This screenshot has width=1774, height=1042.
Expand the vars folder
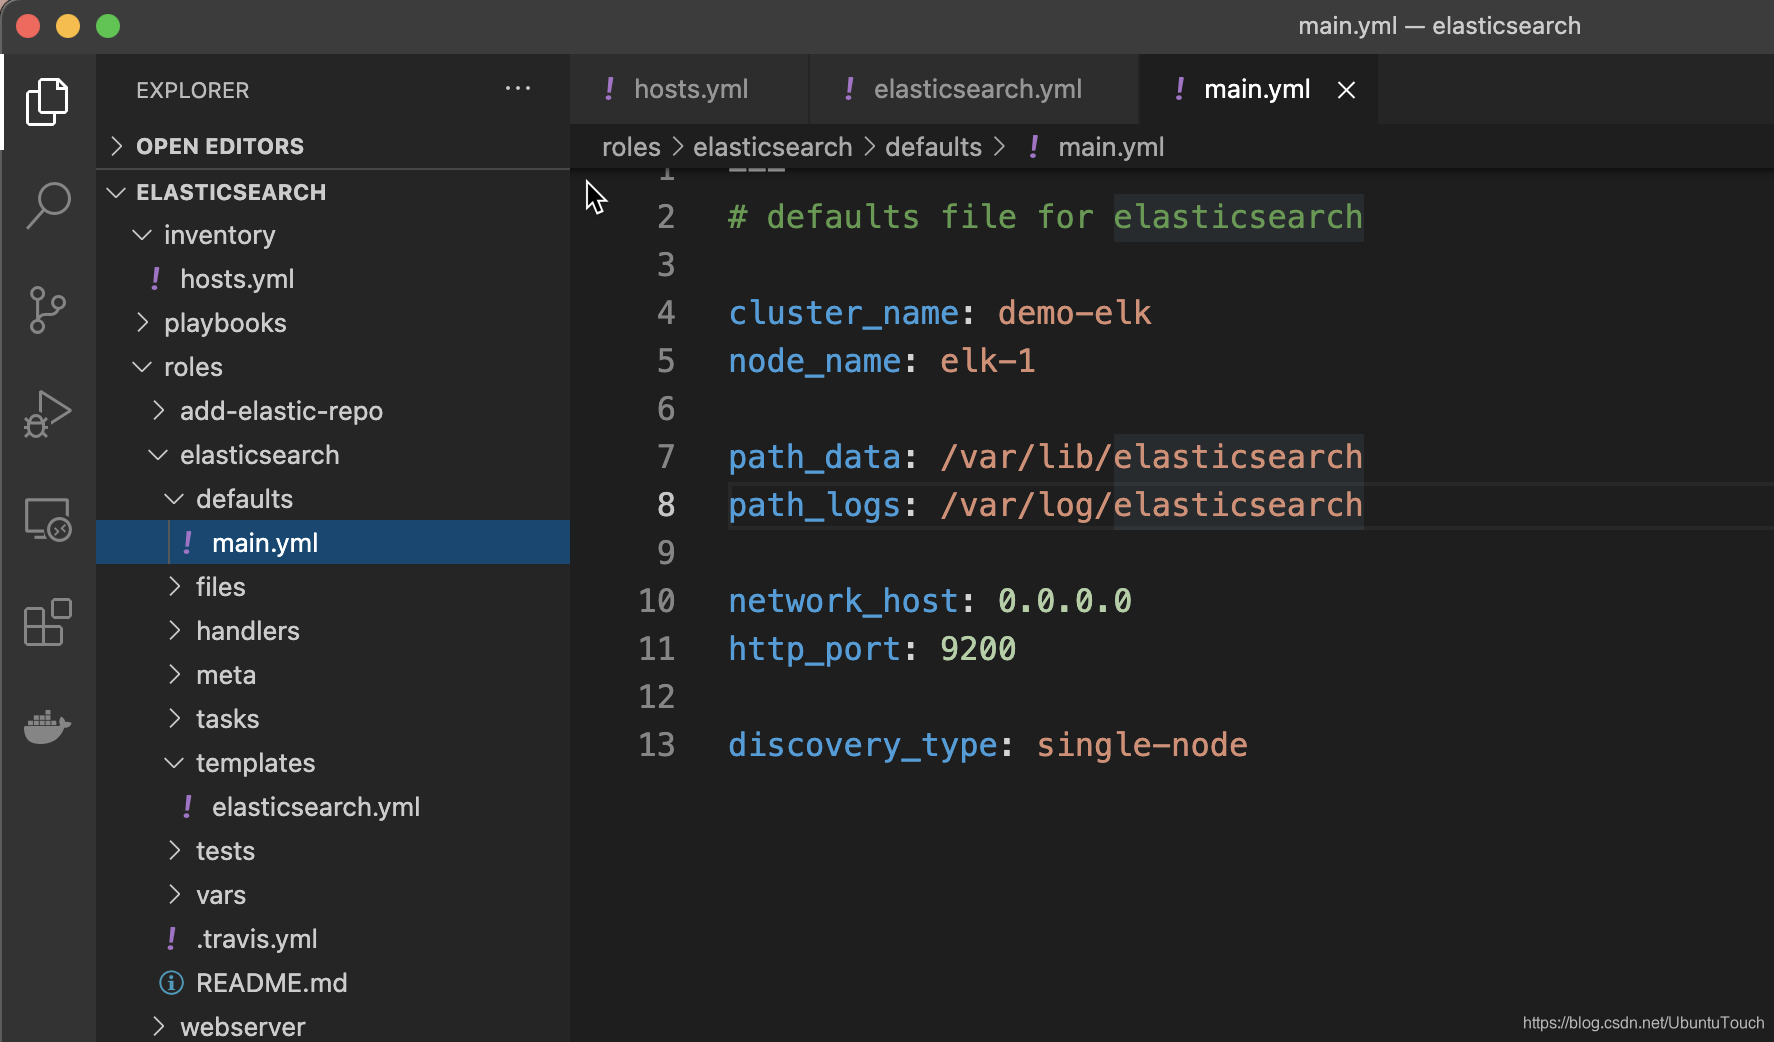[174, 895]
